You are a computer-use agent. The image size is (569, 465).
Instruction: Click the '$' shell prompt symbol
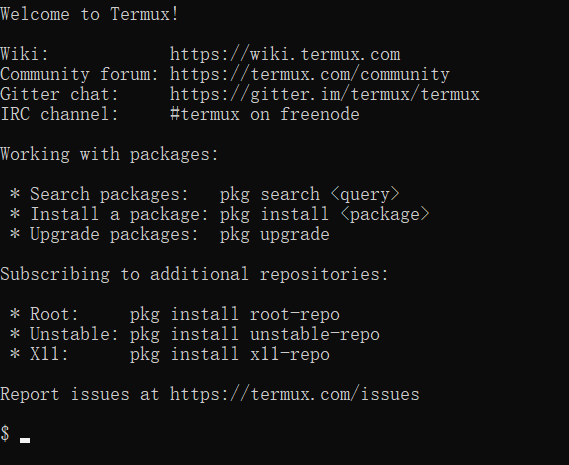5,434
